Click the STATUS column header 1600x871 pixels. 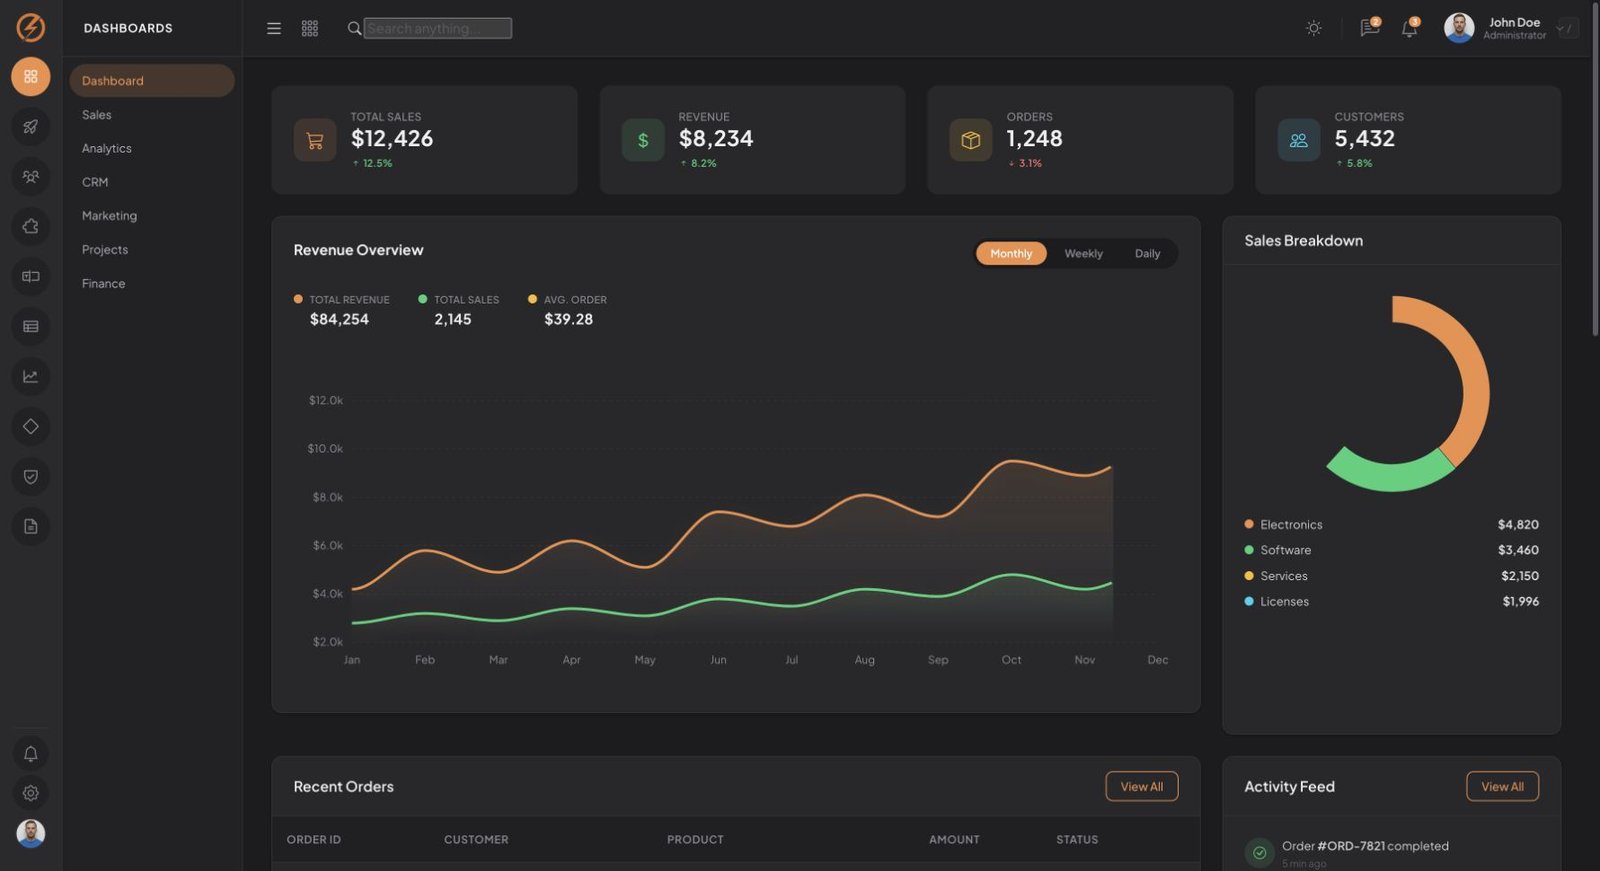pos(1077,839)
